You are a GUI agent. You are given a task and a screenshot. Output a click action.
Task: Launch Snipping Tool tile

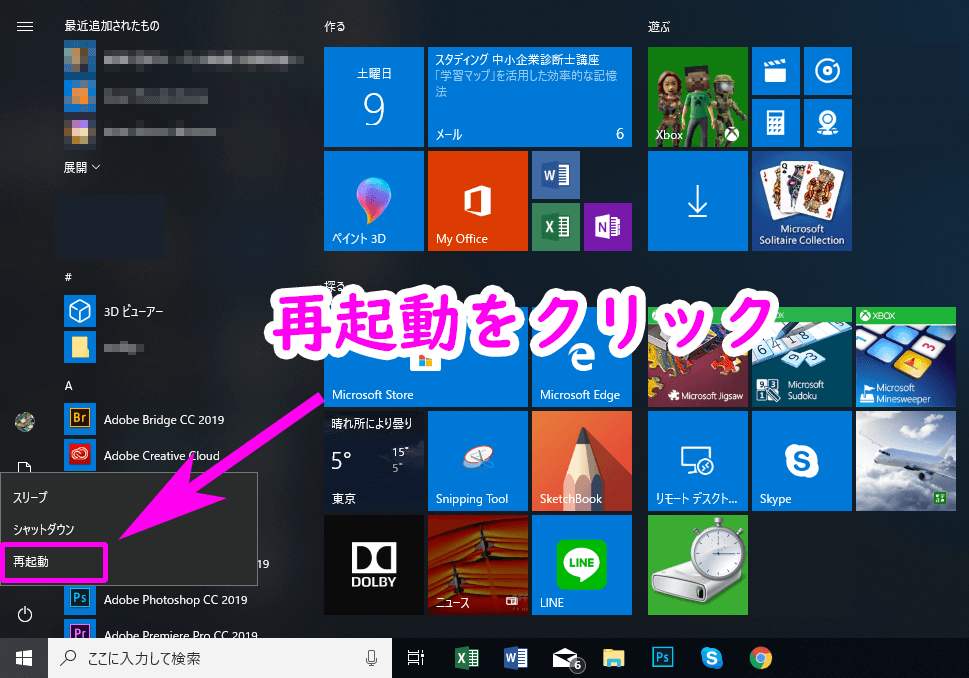[x=478, y=461]
